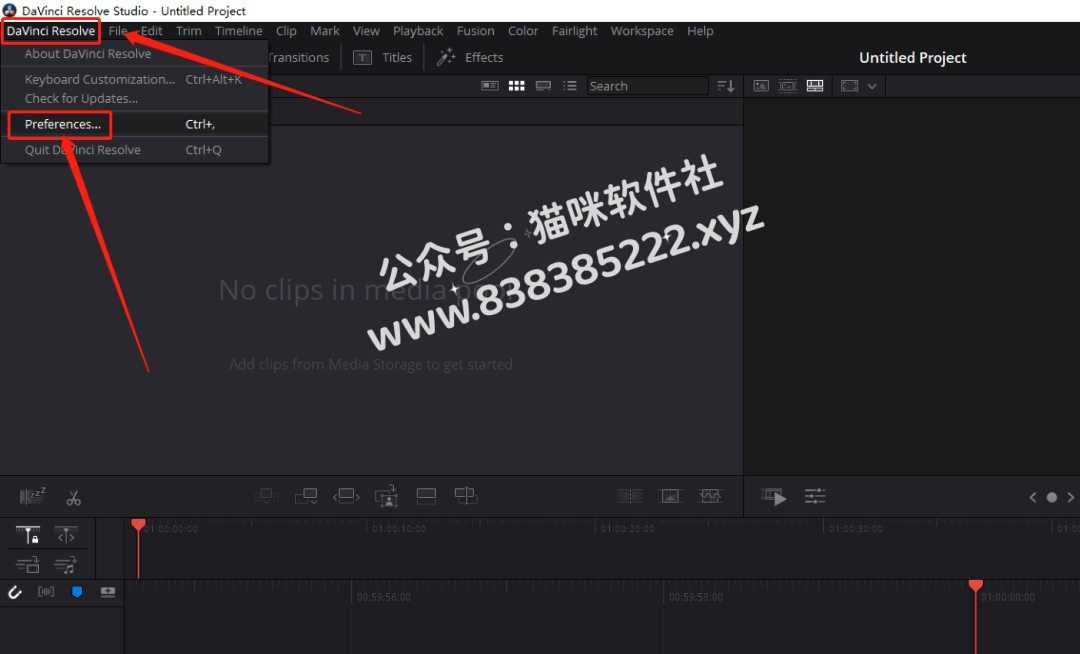
Task: Show the Effects browser
Action: tap(470, 58)
